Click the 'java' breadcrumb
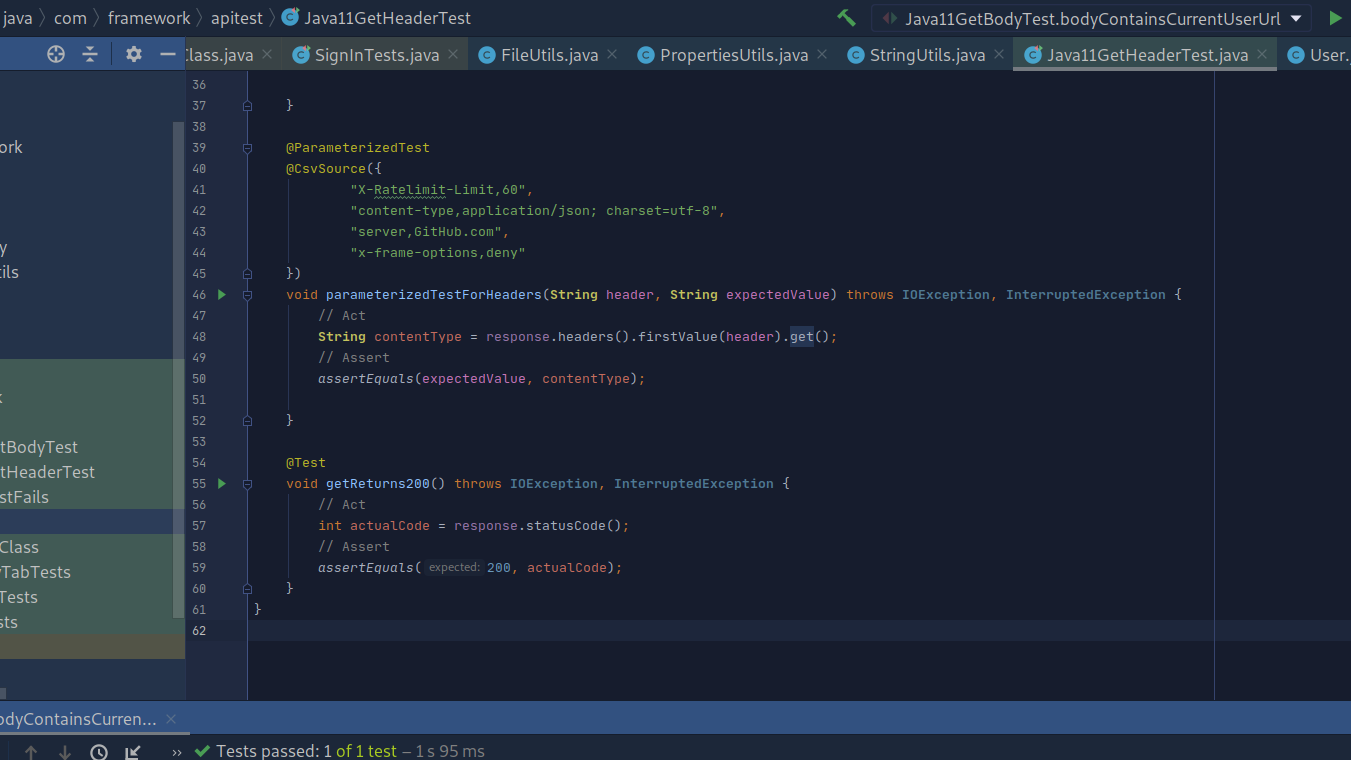 [x=17, y=18]
